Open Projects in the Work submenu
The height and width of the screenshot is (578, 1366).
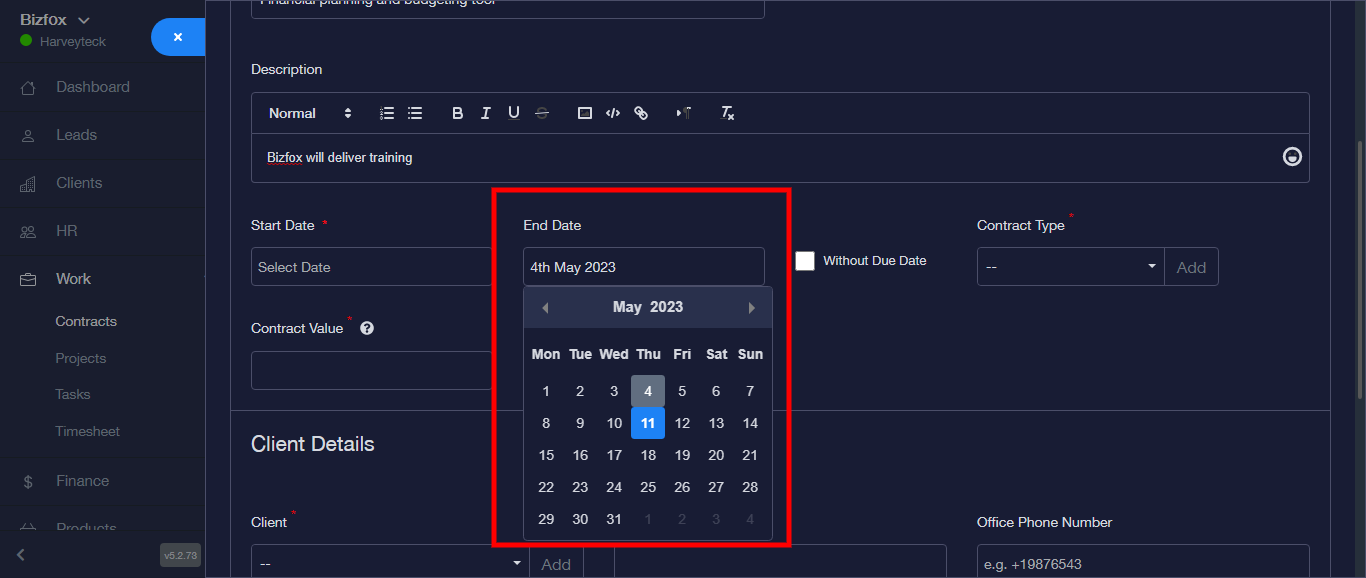(81, 358)
